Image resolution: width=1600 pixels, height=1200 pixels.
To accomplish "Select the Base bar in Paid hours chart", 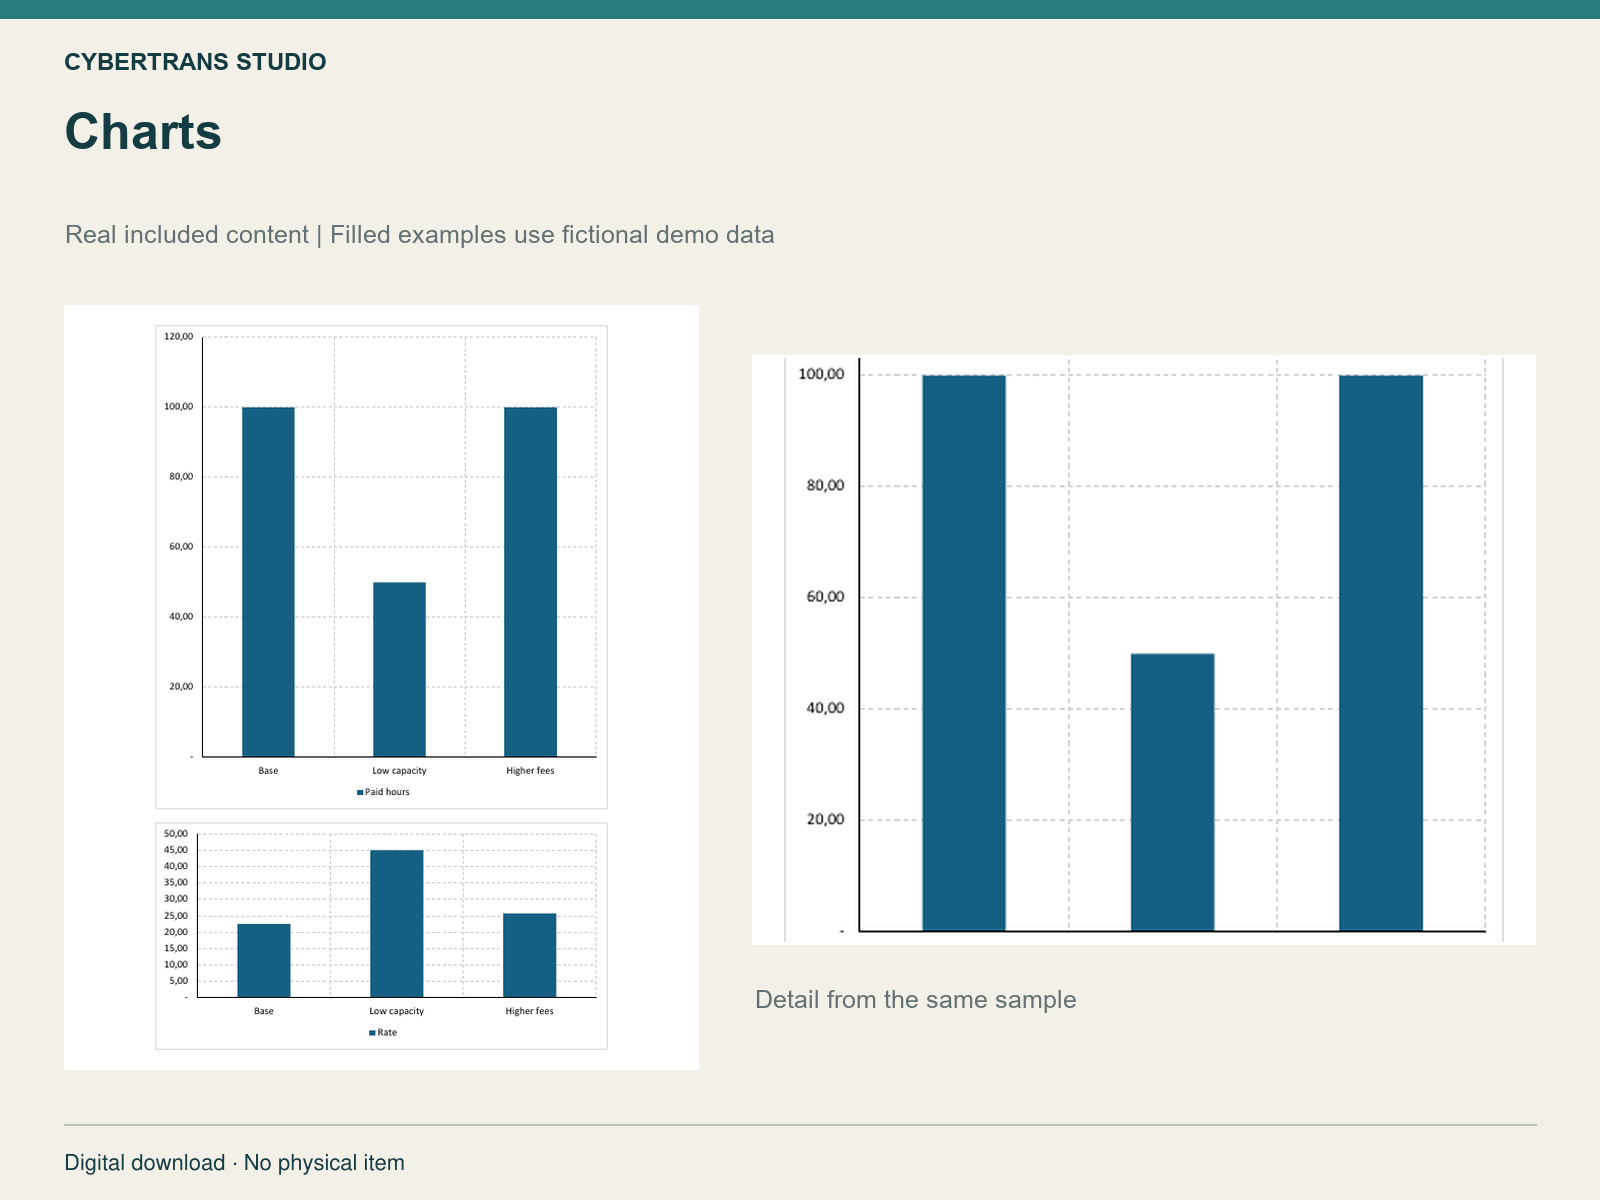I will pyautogui.click(x=268, y=582).
